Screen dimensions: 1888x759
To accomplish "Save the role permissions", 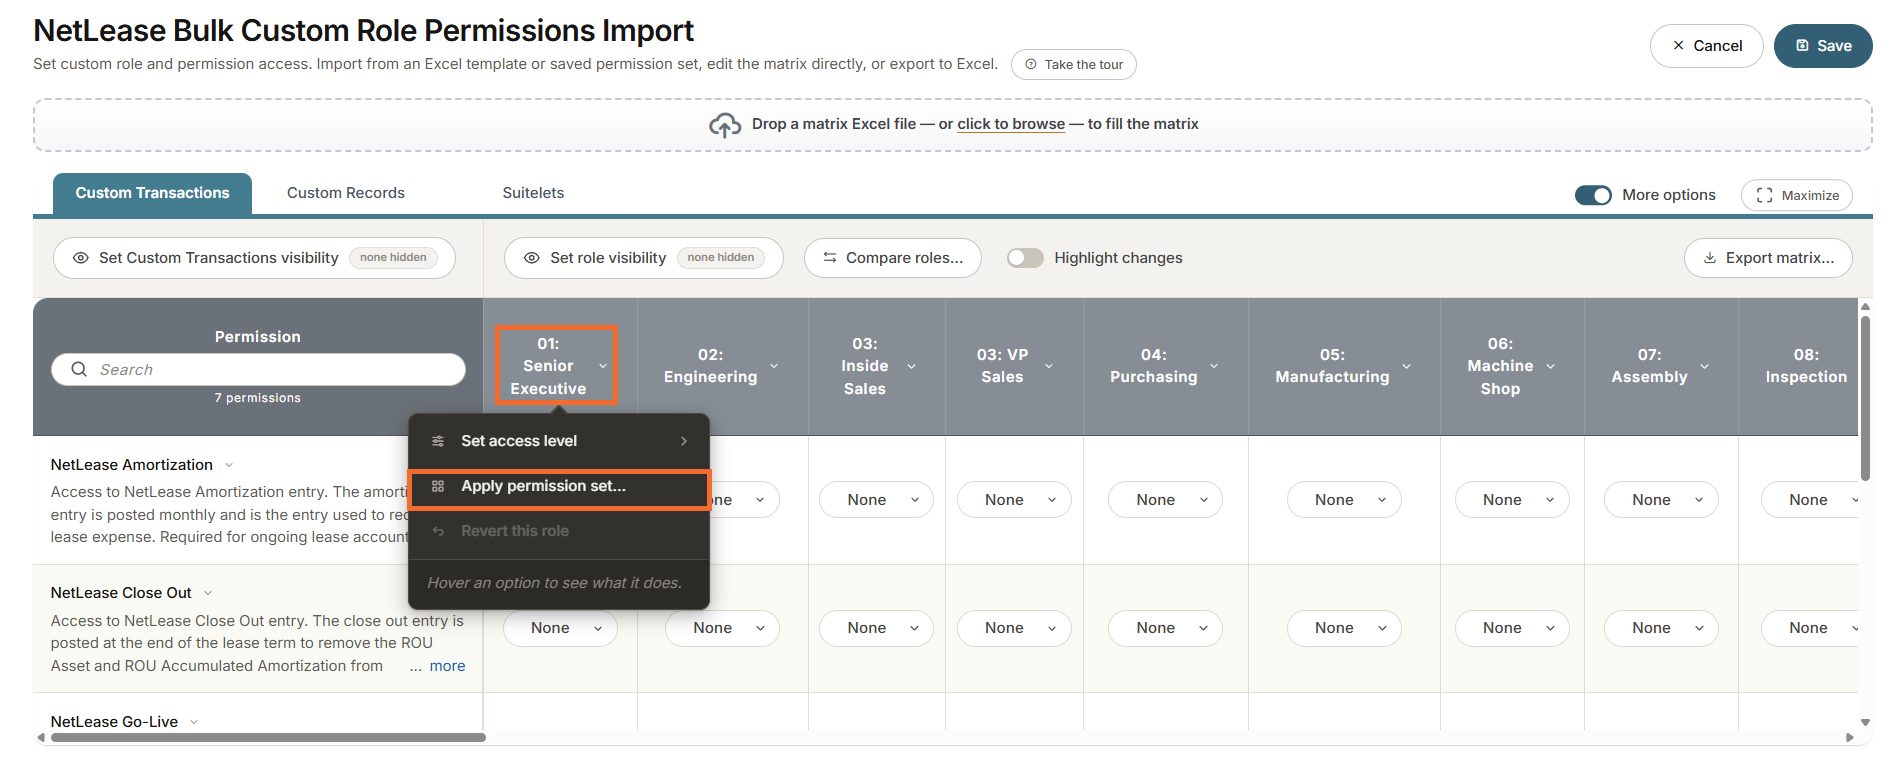I will (1823, 46).
